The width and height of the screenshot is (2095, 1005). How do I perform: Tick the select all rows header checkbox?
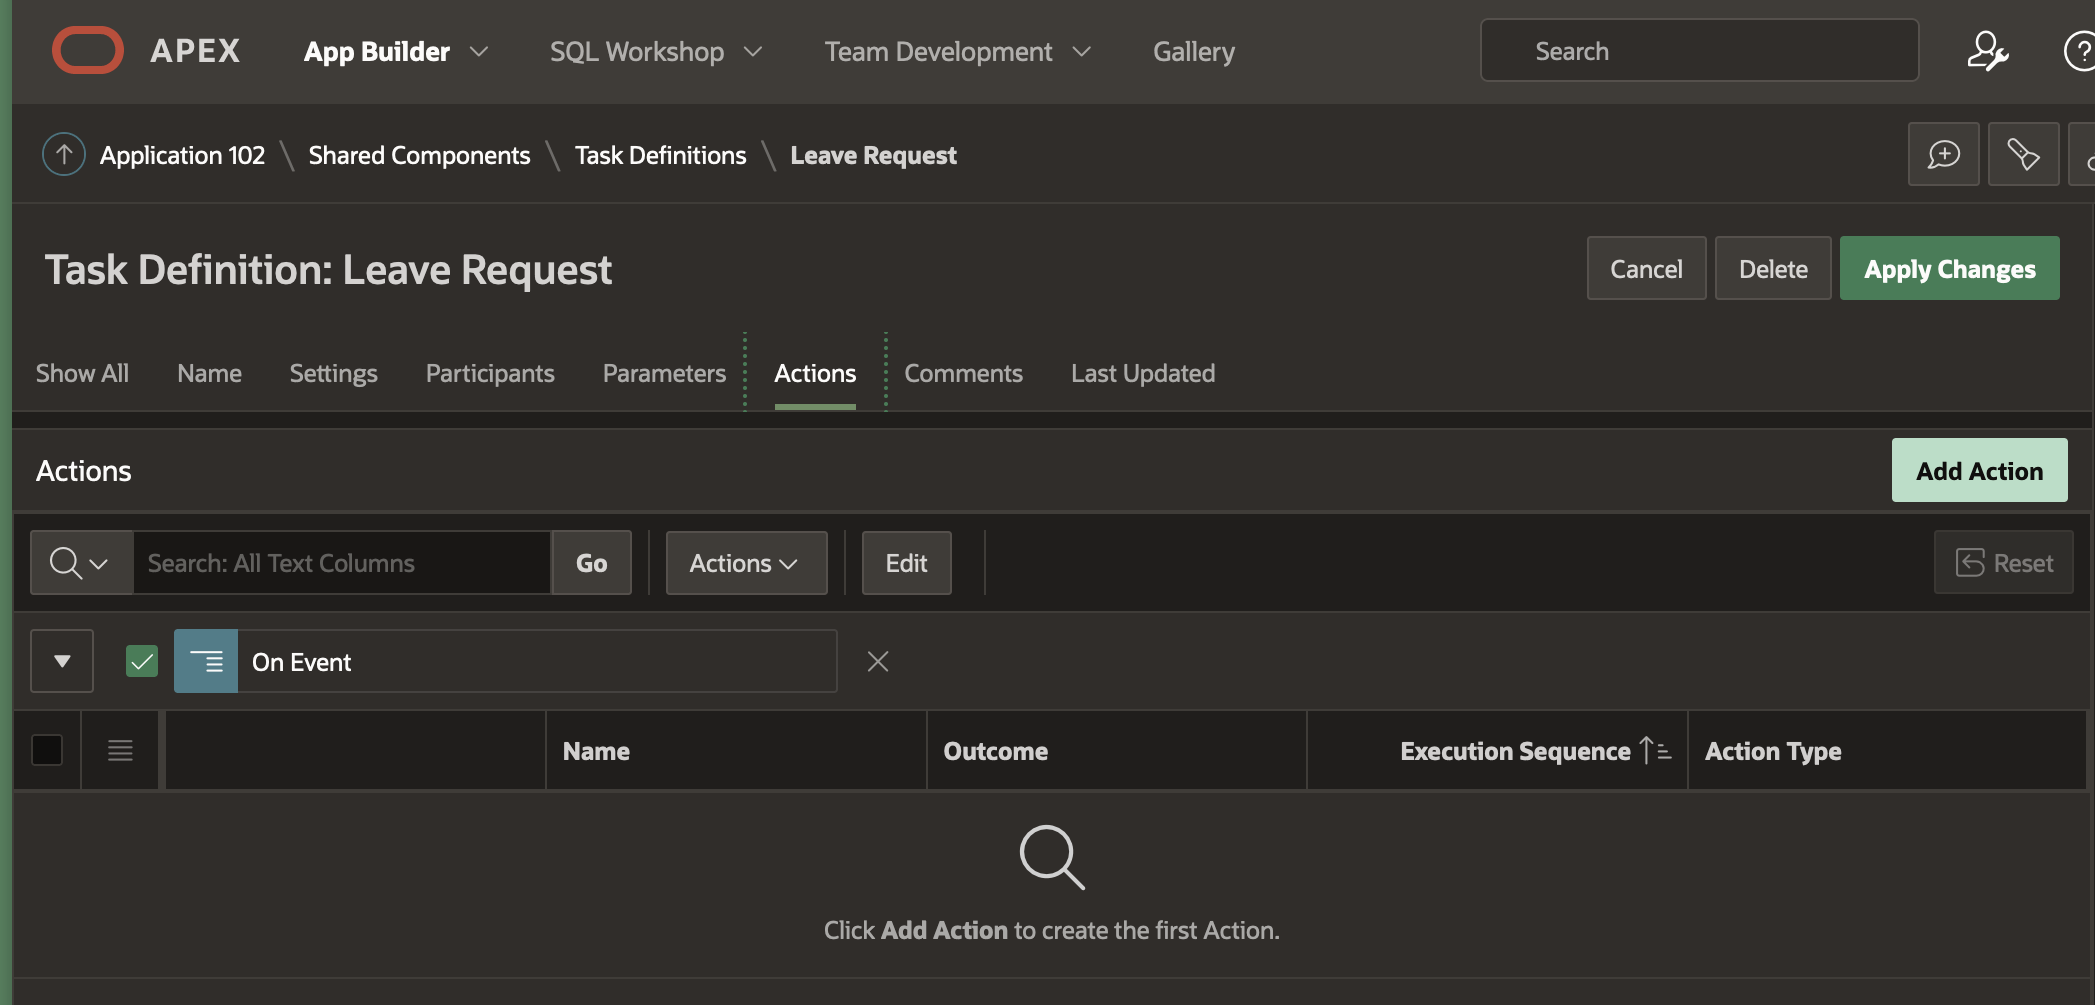pos(47,750)
